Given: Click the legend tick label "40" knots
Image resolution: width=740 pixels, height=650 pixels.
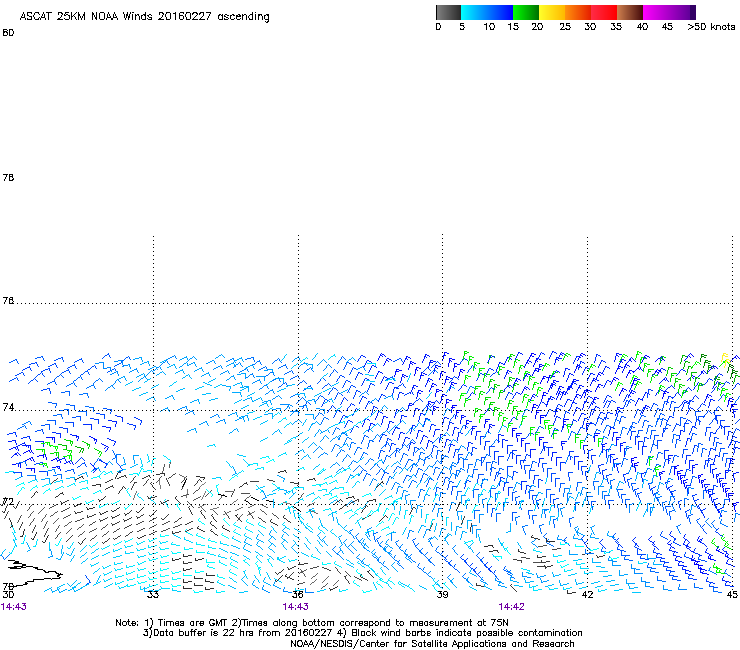Looking at the screenshot, I should [x=642, y=27].
